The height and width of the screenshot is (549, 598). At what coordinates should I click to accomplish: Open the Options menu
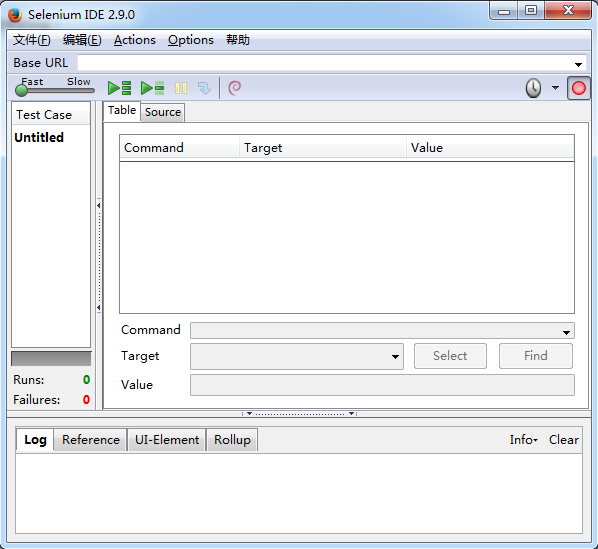(x=191, y=40)
